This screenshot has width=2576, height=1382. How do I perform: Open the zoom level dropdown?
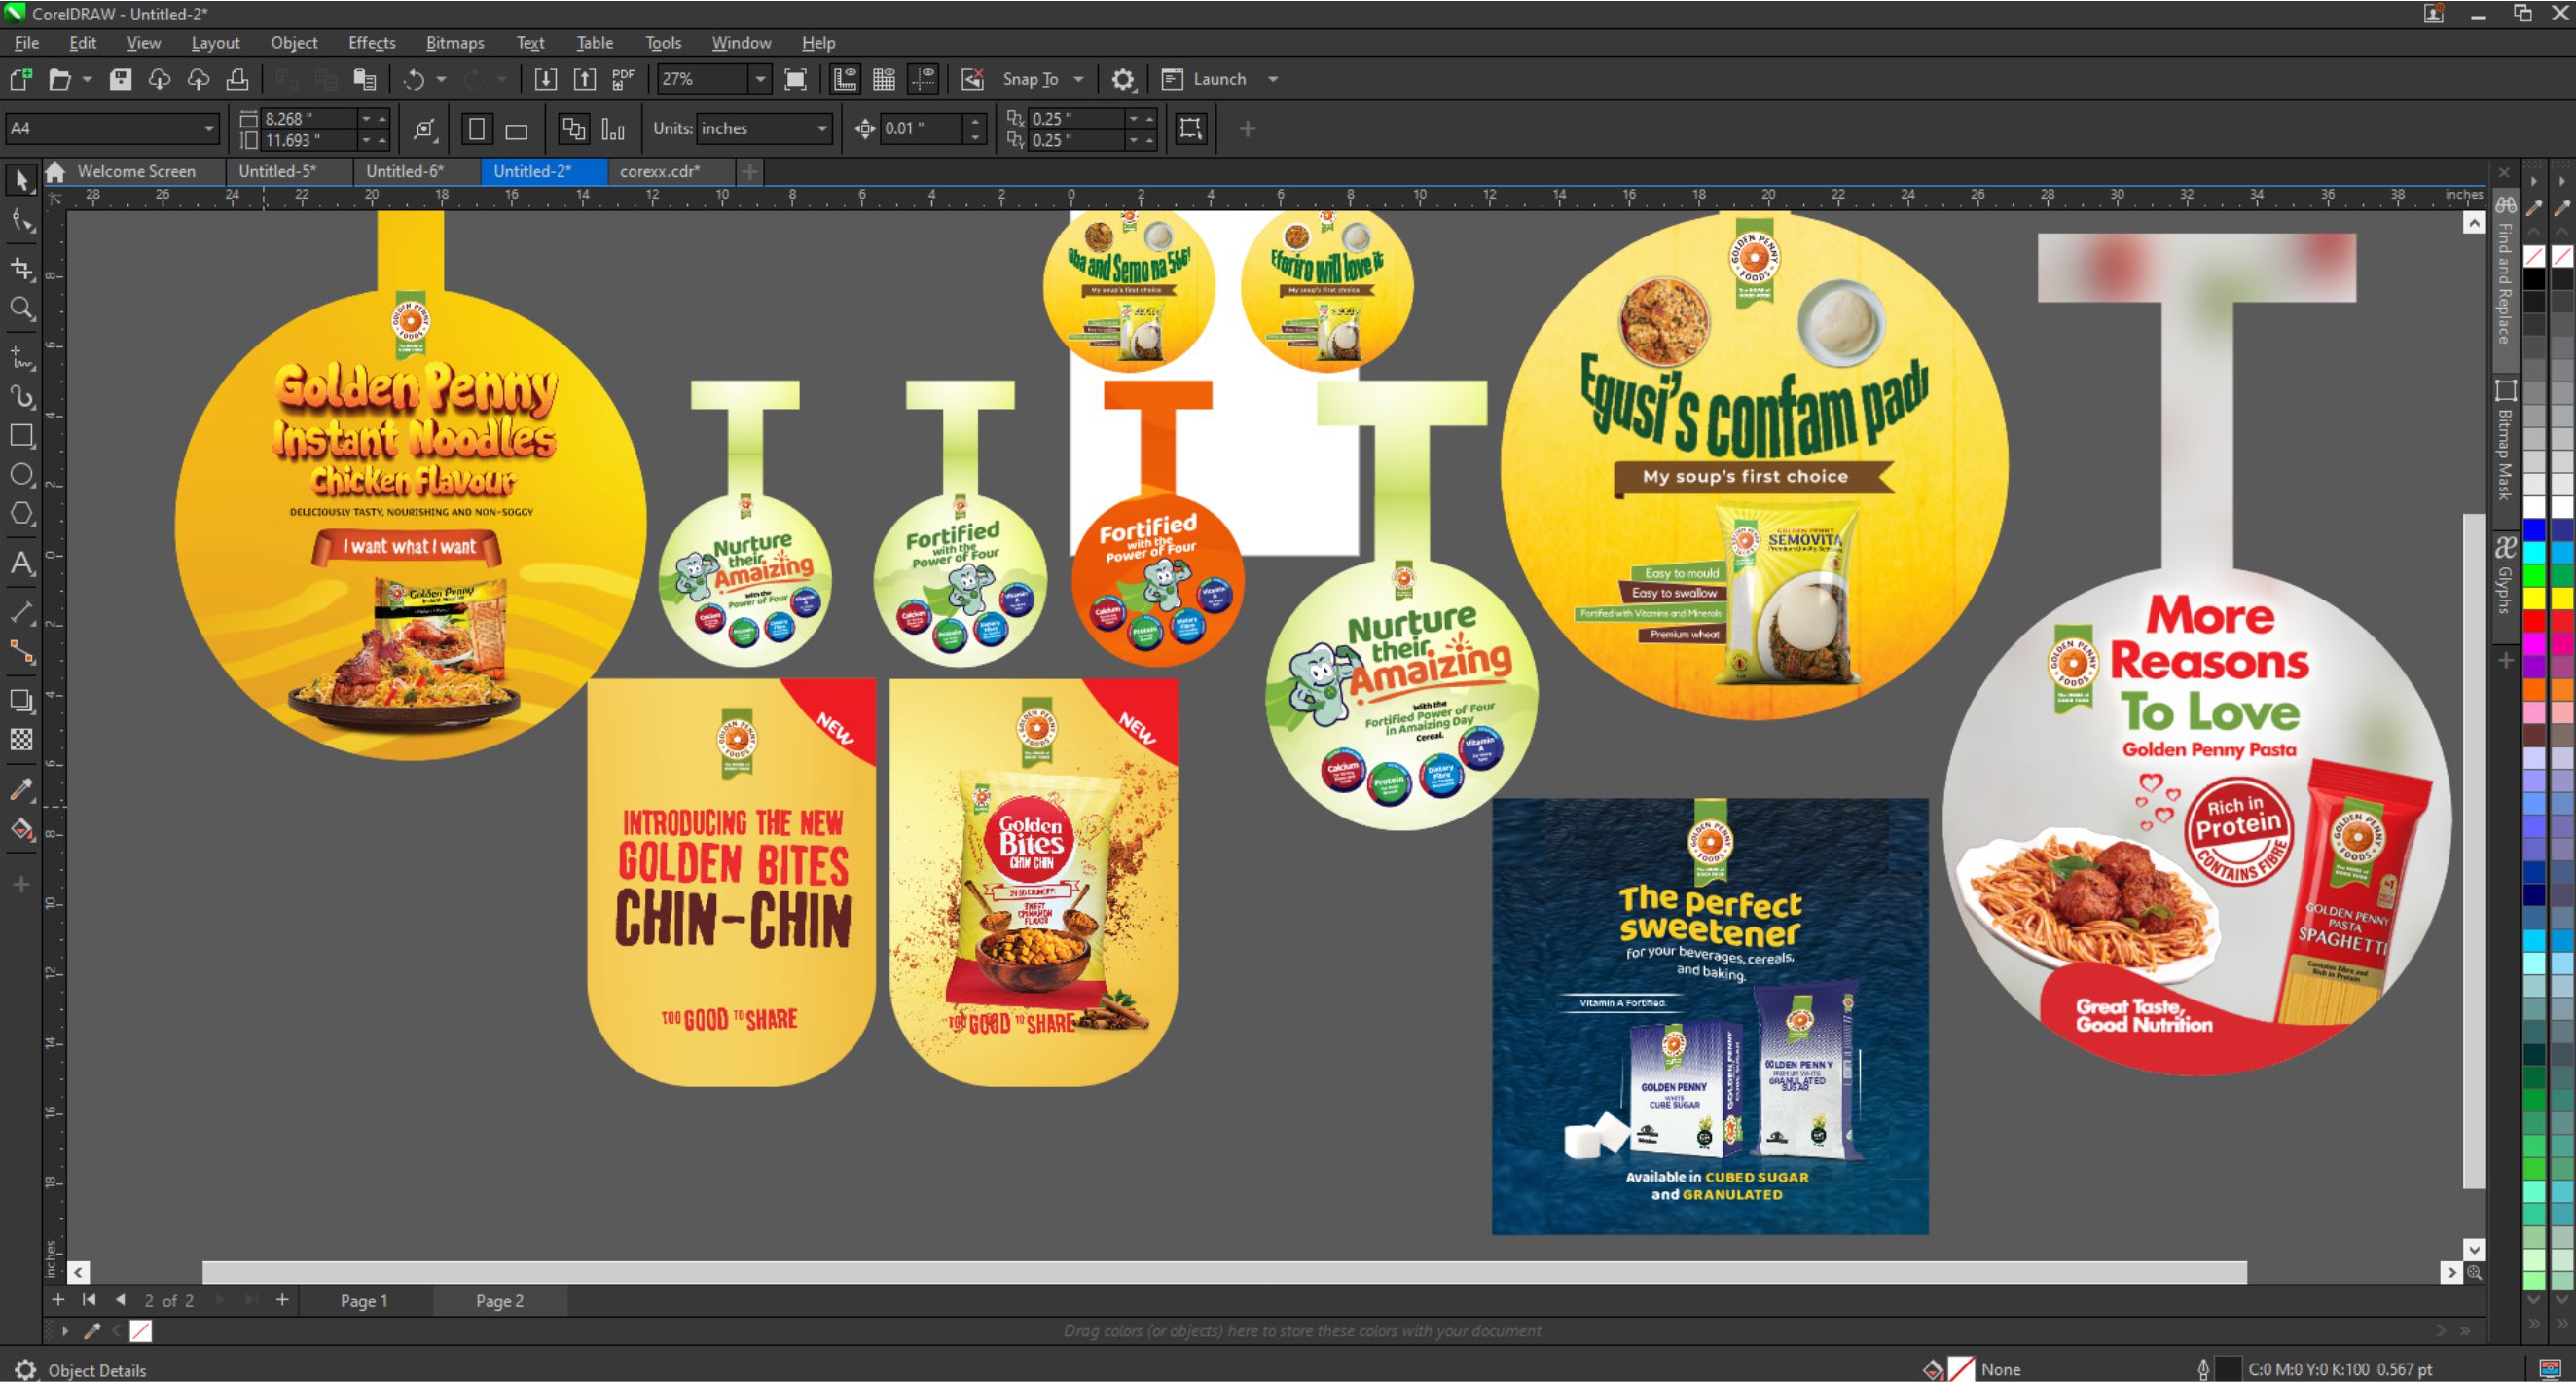click(760, 79)
